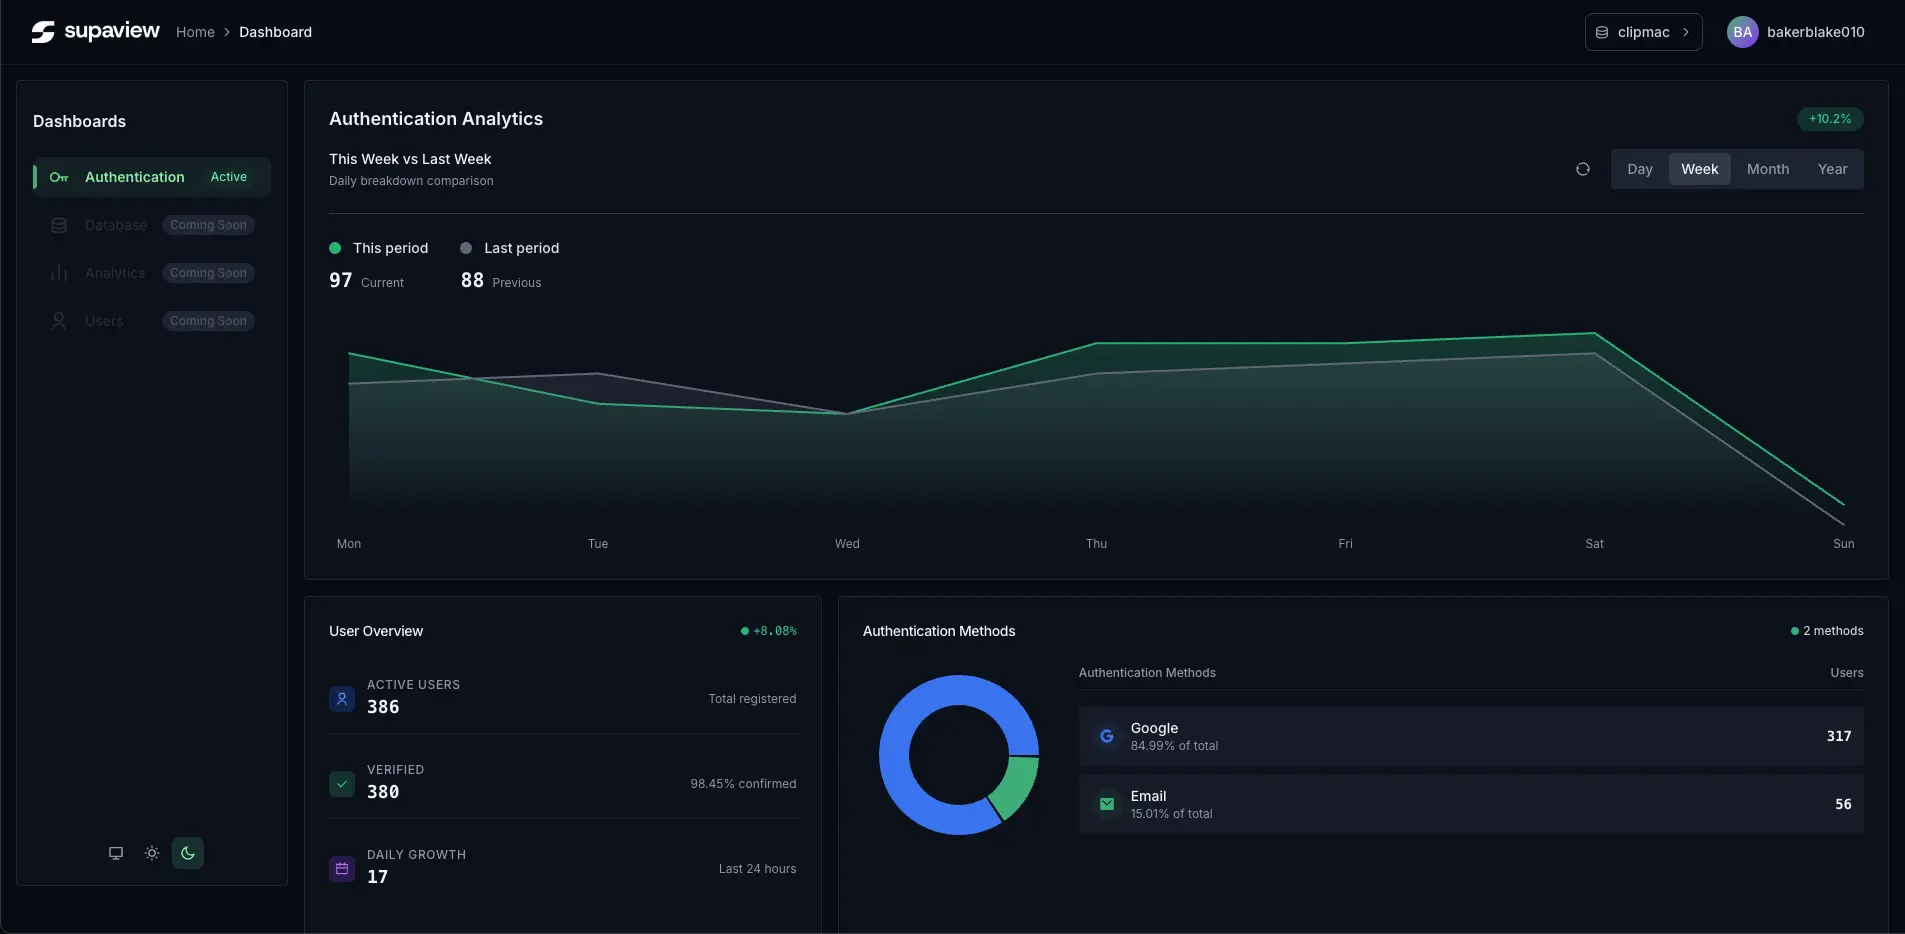
Task: Click the Supaview logo icon
Action: (42, 31)
